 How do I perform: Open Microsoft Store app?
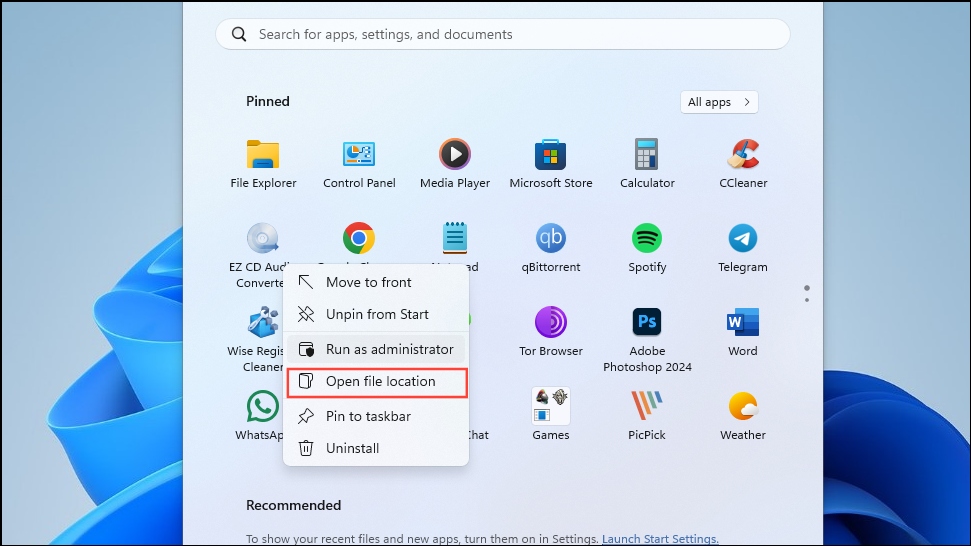pos(551,163)
